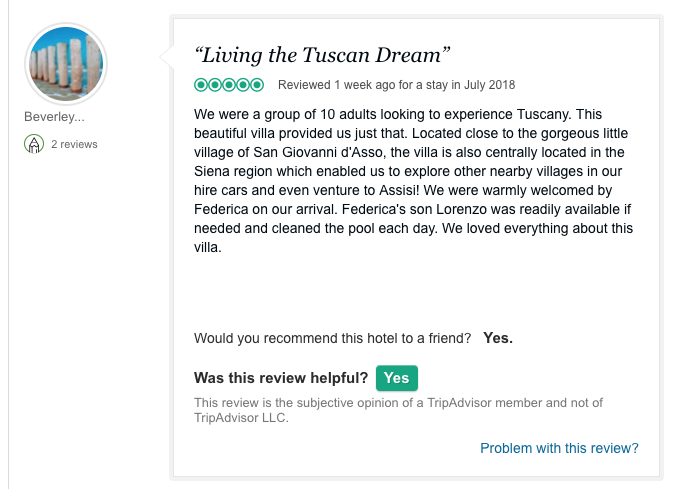676x489 pixels.
Task: Click the second green rating bubble
Action: click(x=215, y=85)
